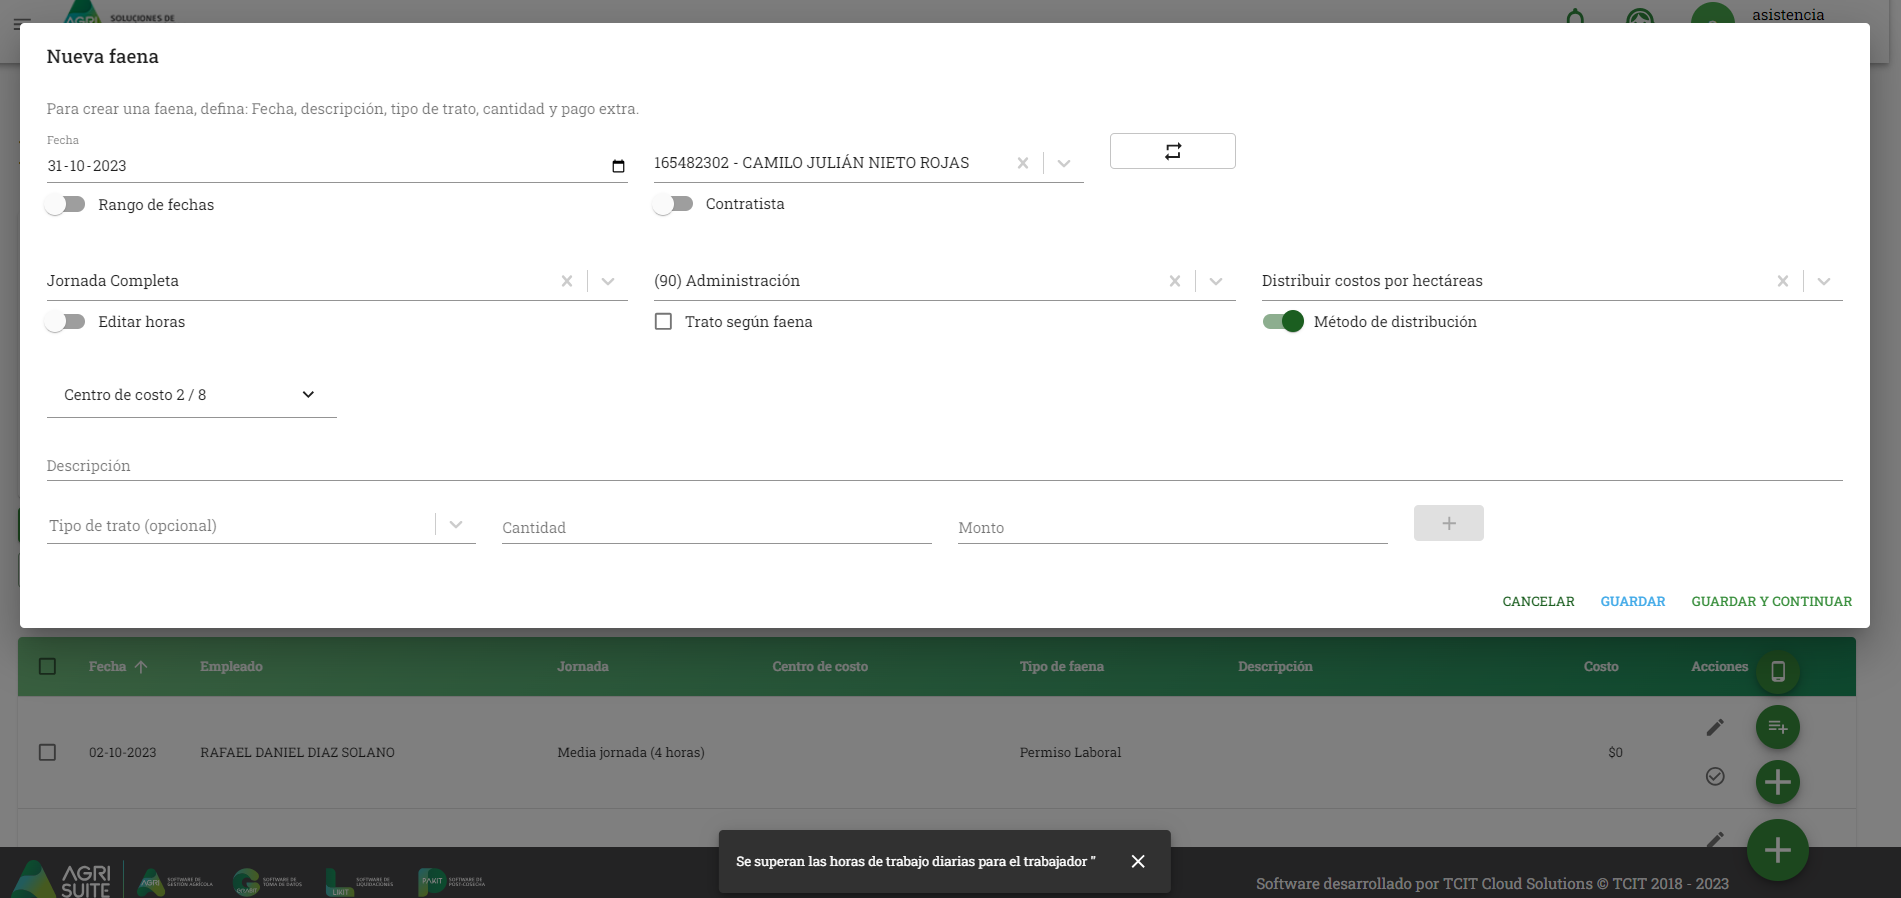Clear the selected employee Camilo Julián Nieto Rojas

(x=1022, y=163)
